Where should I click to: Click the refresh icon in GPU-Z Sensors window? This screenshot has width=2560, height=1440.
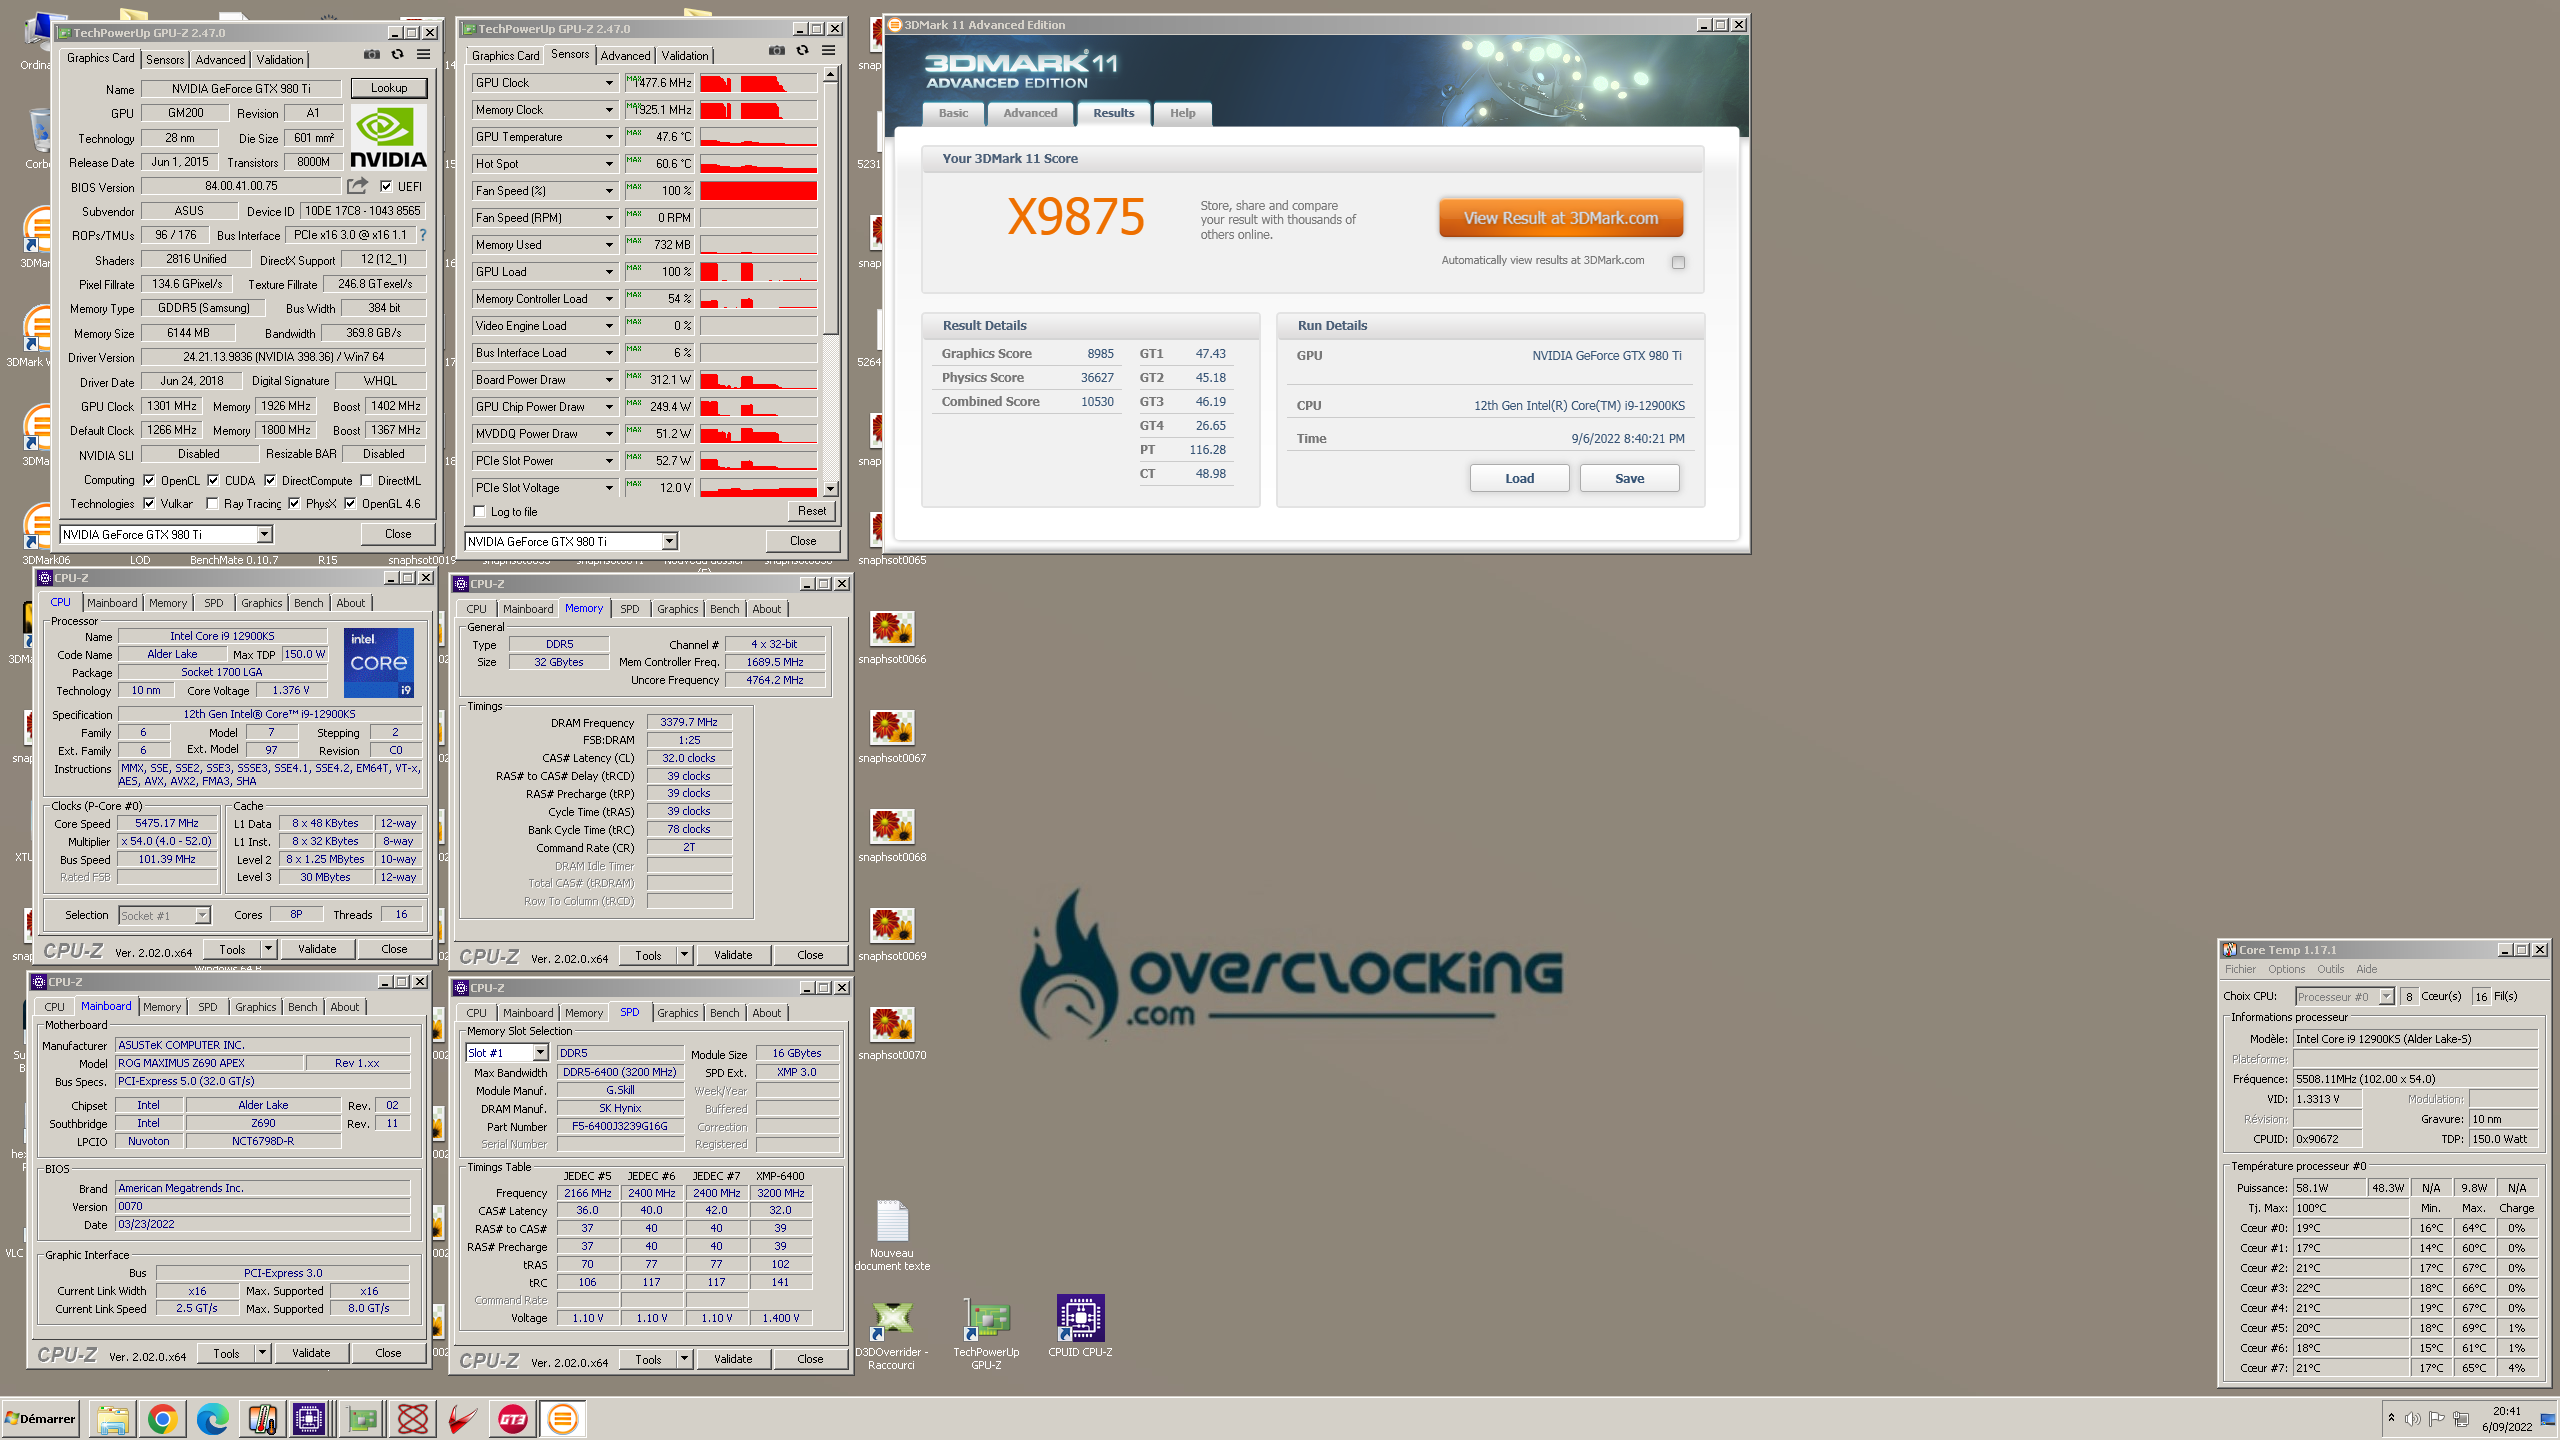click(x=802, y=50)
